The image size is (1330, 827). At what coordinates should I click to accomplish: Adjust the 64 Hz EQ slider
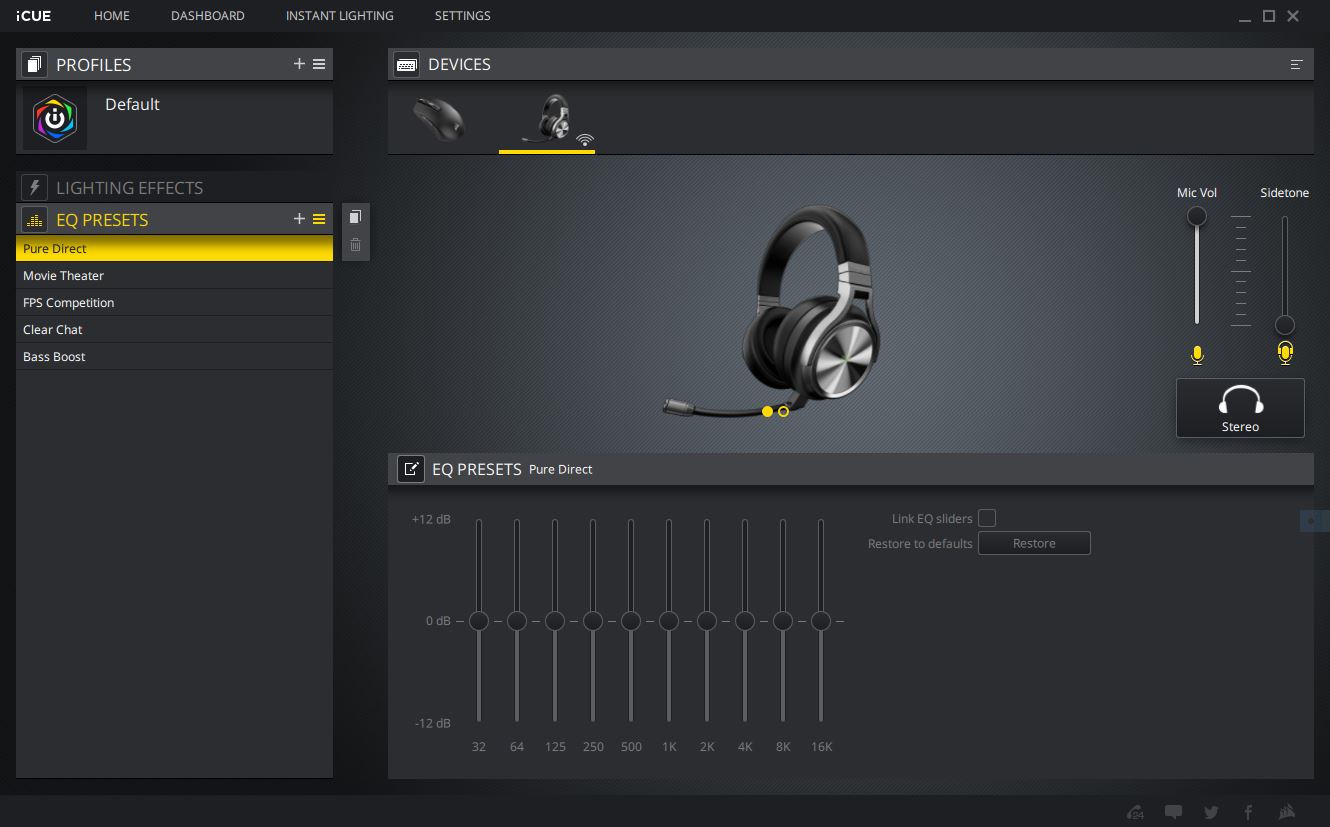pos(516,621)
